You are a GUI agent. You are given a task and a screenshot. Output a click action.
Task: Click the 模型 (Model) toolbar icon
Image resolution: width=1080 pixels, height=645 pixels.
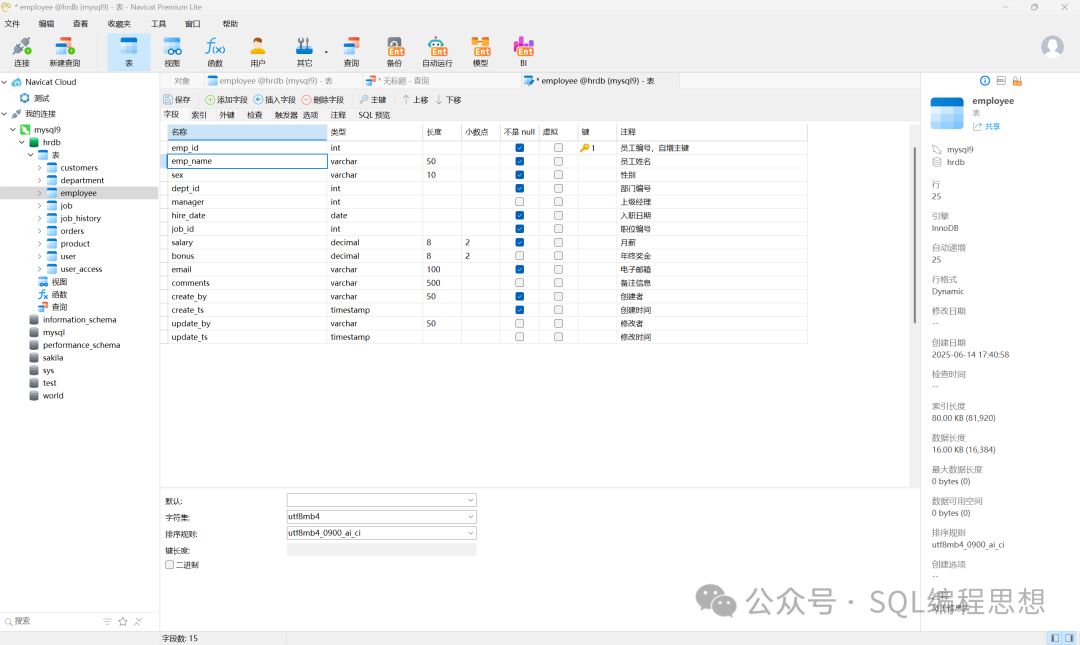pyautogui.click(x=481, y=51)
